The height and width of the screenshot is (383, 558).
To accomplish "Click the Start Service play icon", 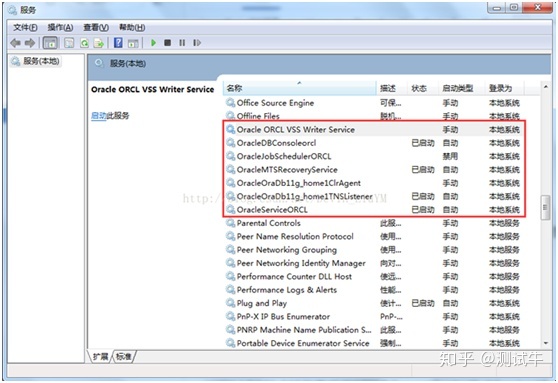I will pos(153,43).
